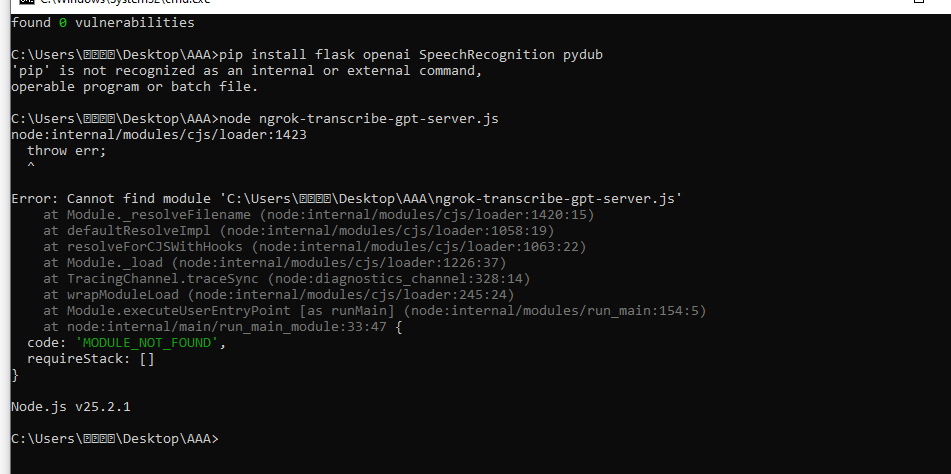Click the 'Node.js v25.2.1' version text

pyautogui.click(x=71, y=407)
